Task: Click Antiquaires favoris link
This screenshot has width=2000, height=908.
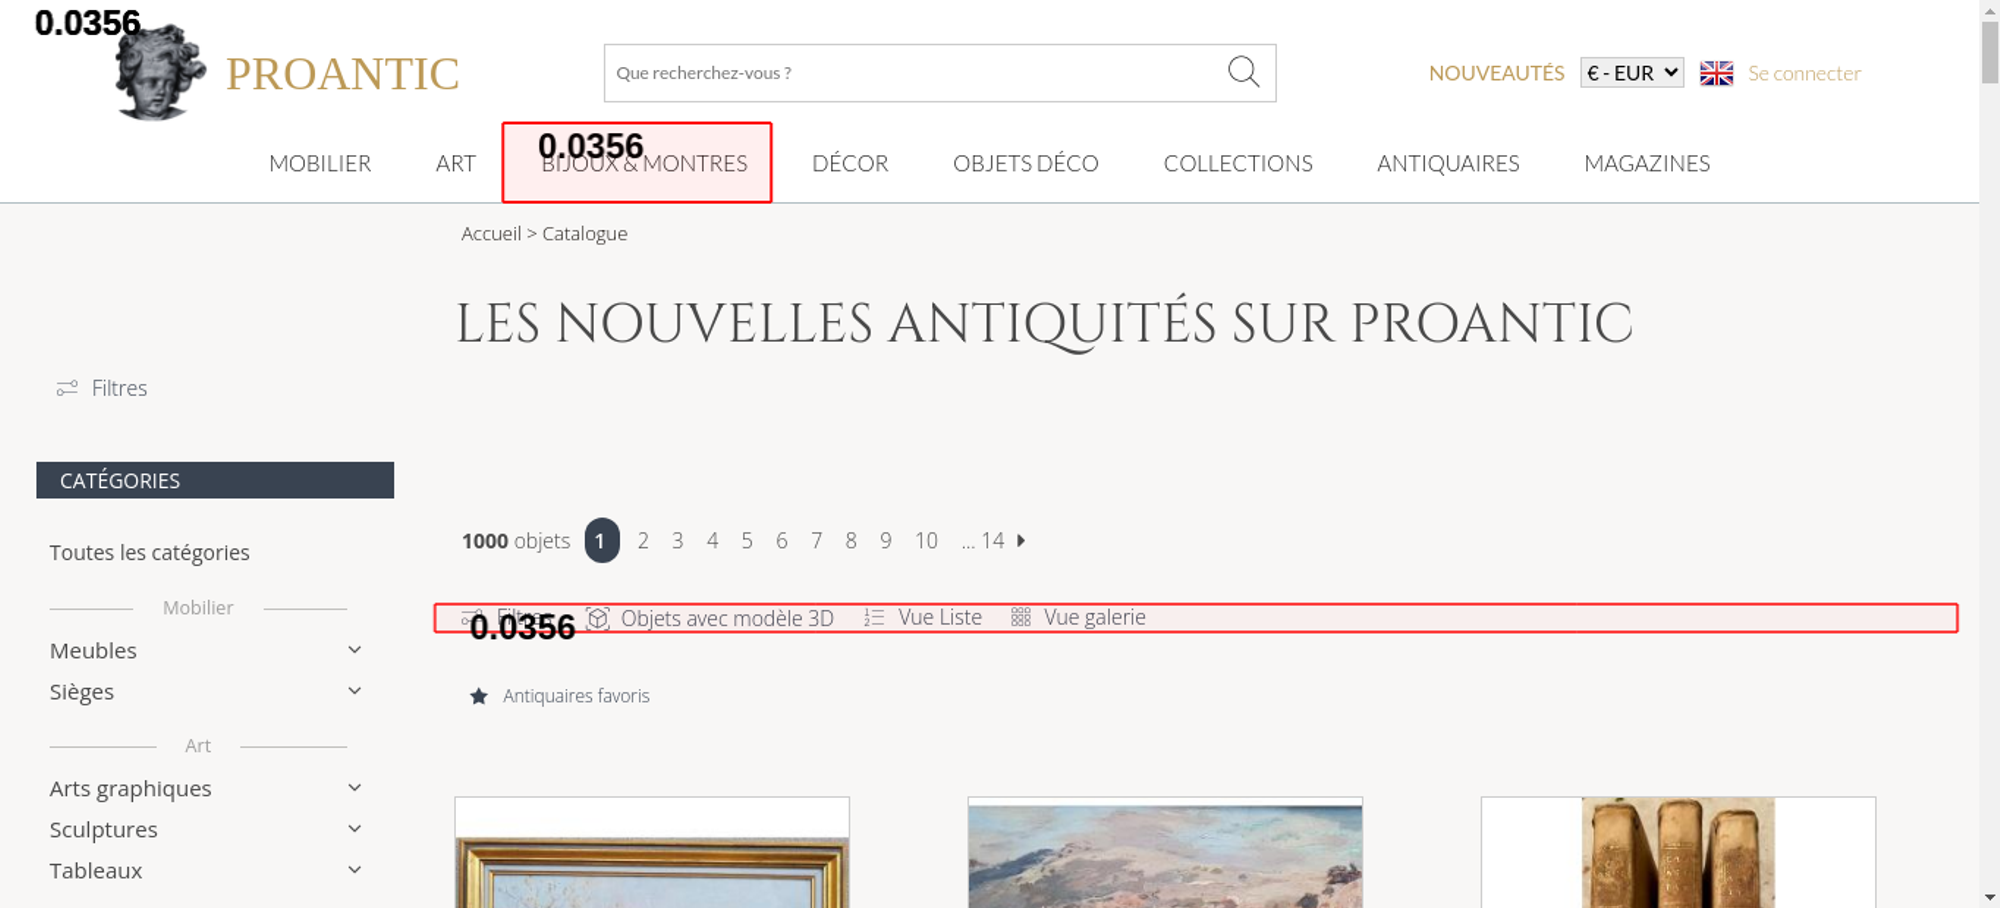Action: (576, 696)
